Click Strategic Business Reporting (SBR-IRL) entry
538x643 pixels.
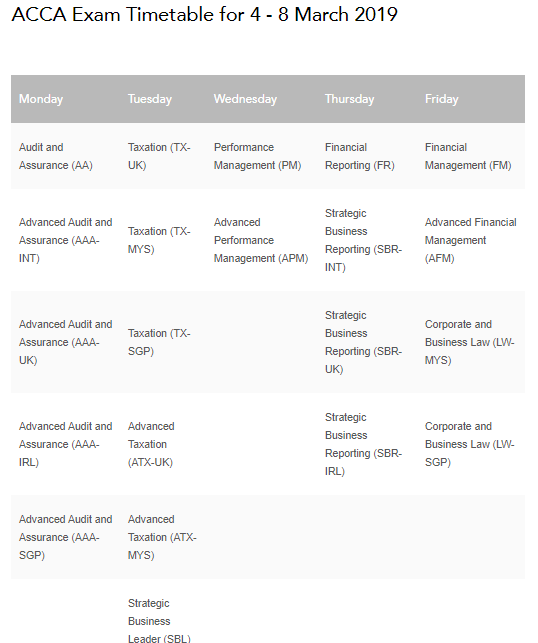363,445
